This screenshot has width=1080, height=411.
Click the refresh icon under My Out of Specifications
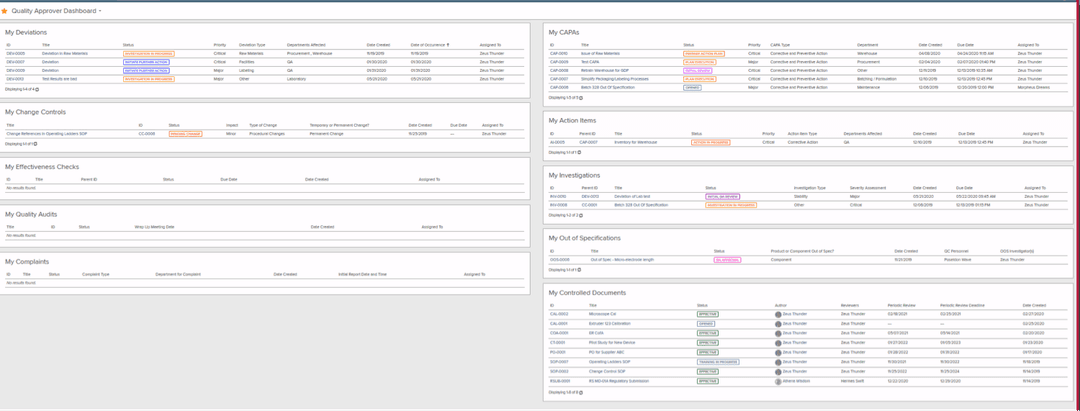[x=579, y=270]
